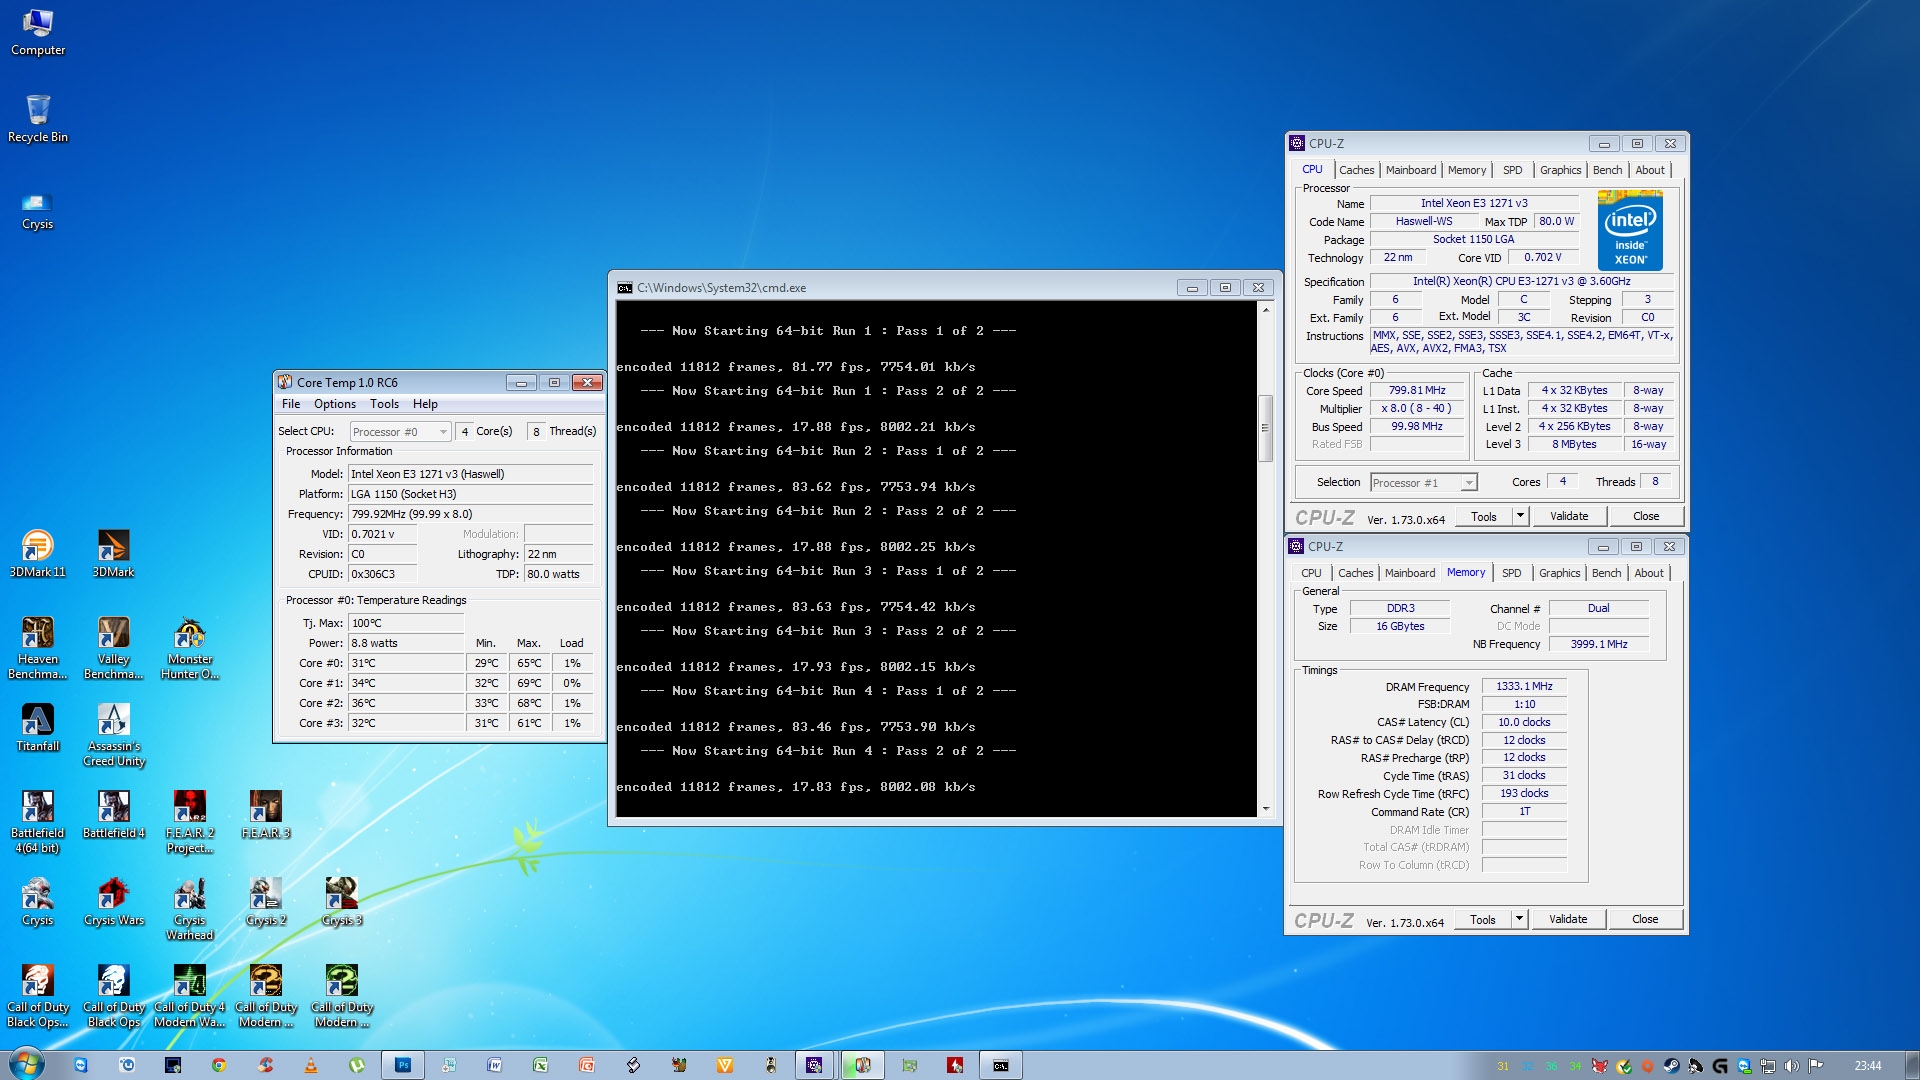Click the DRAM Frequency value 1333.1 MHz

pos(1524,686)
